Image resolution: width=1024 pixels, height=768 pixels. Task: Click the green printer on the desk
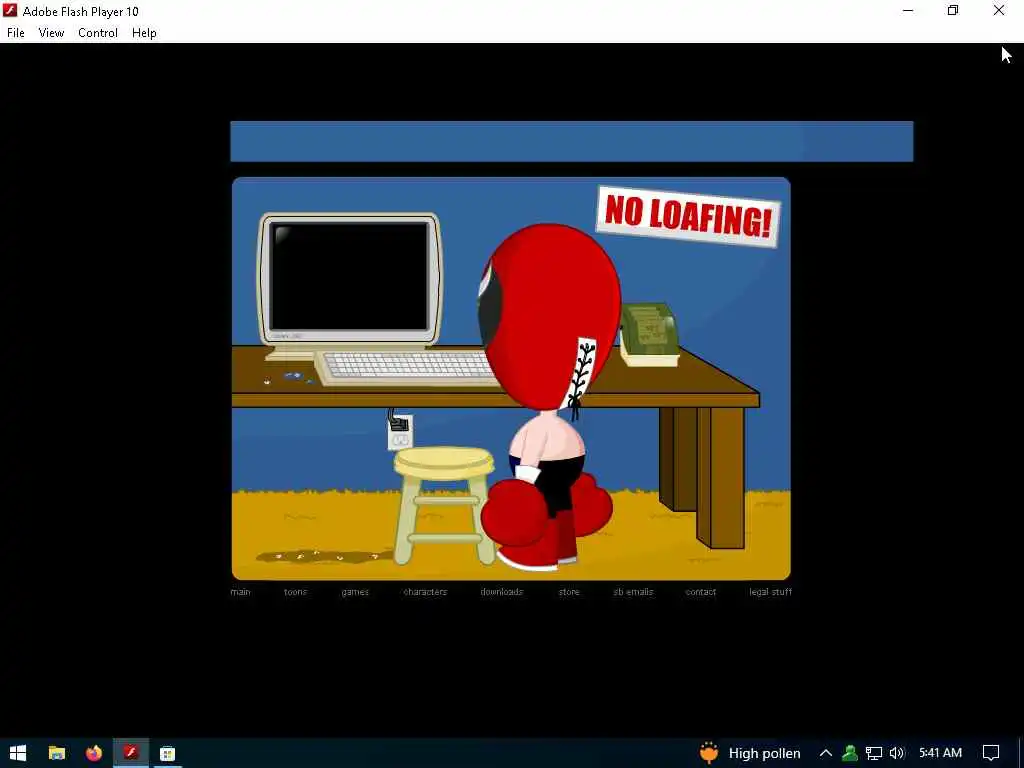[649, 334]
